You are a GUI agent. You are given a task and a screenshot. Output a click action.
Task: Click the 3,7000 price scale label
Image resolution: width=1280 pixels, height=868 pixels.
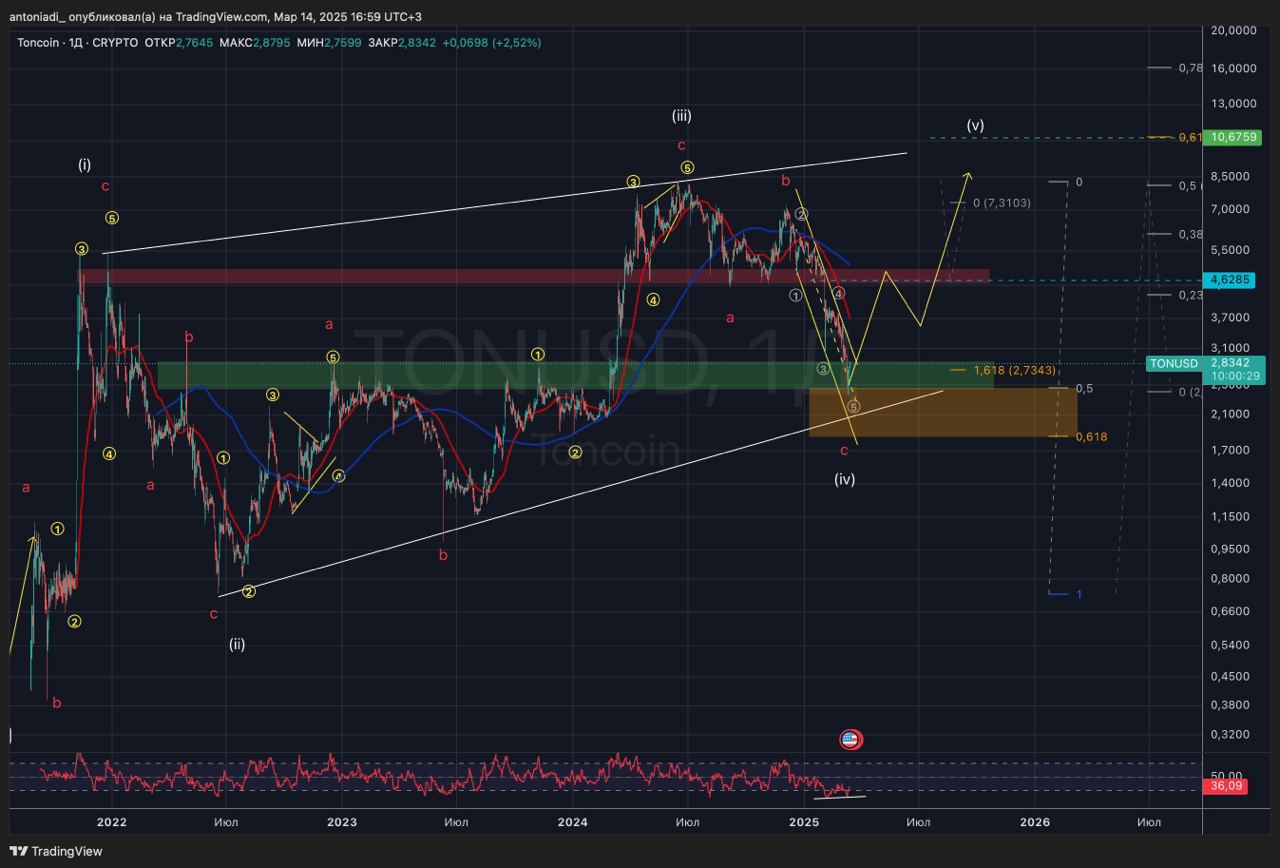click(x=1230, y=317)
